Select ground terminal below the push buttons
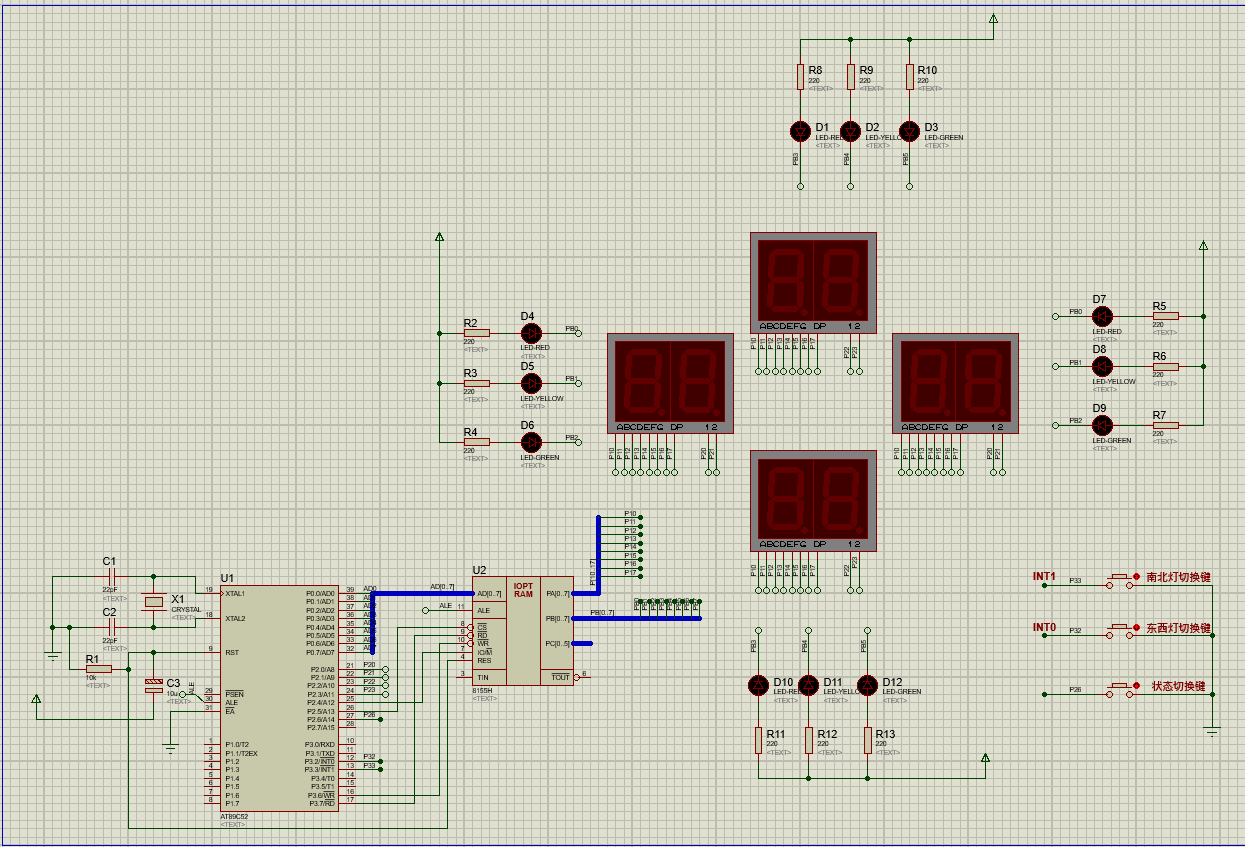This screenshot has height=847, width=1245. (x=1212, y=732)
